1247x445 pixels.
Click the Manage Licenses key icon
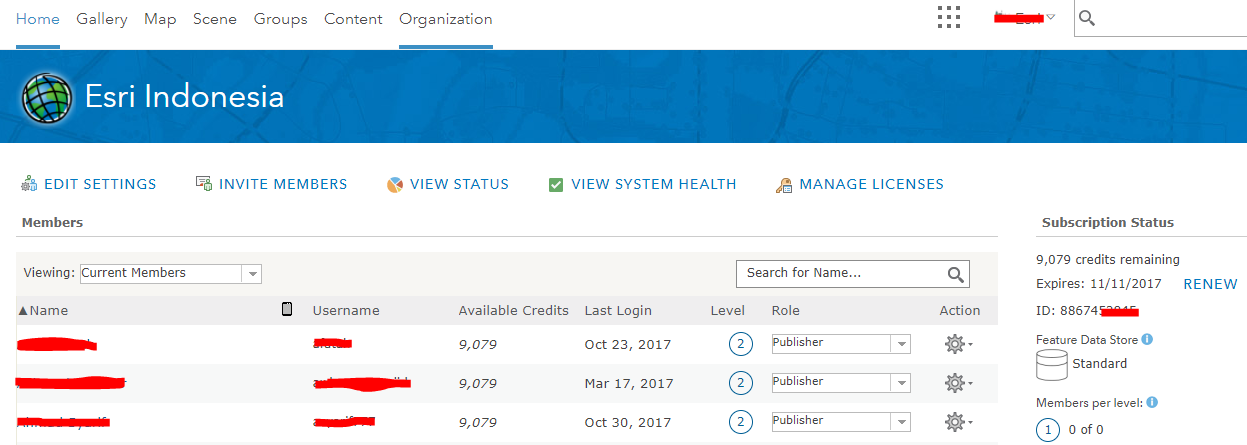(784, 185)
